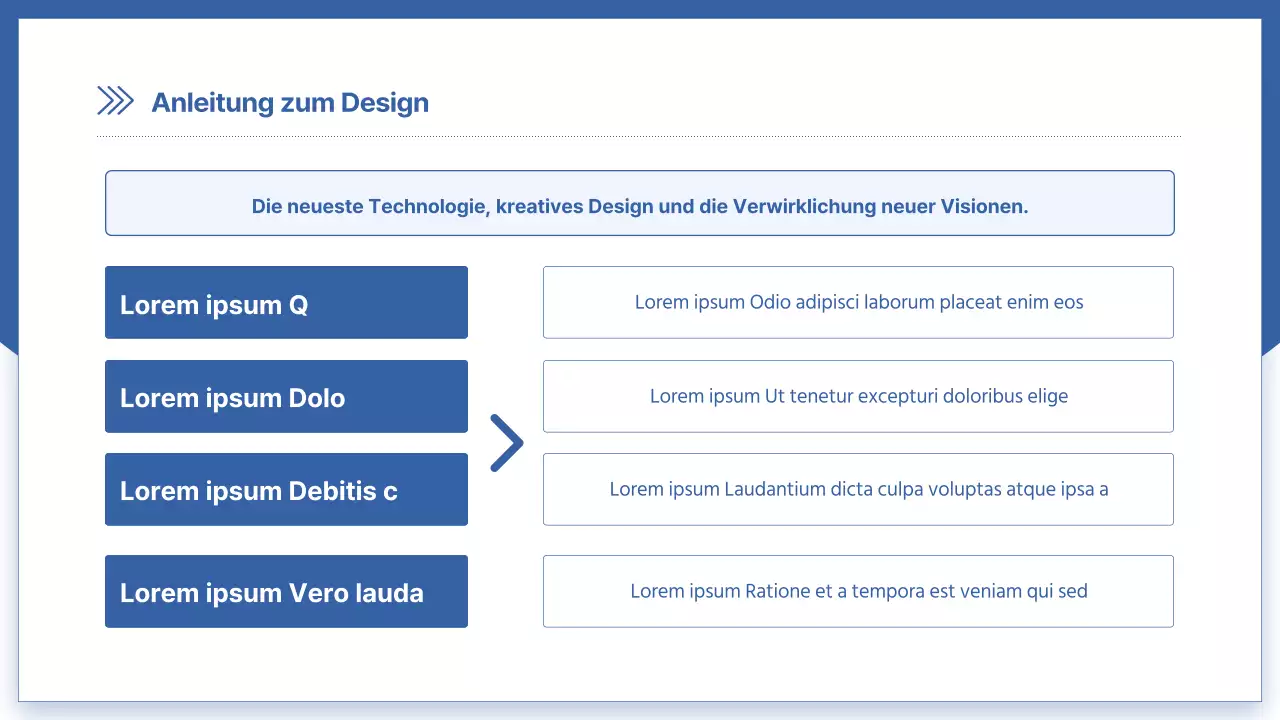Click the word "Visionen" in the banner
1280x720 pixels.
984,207
